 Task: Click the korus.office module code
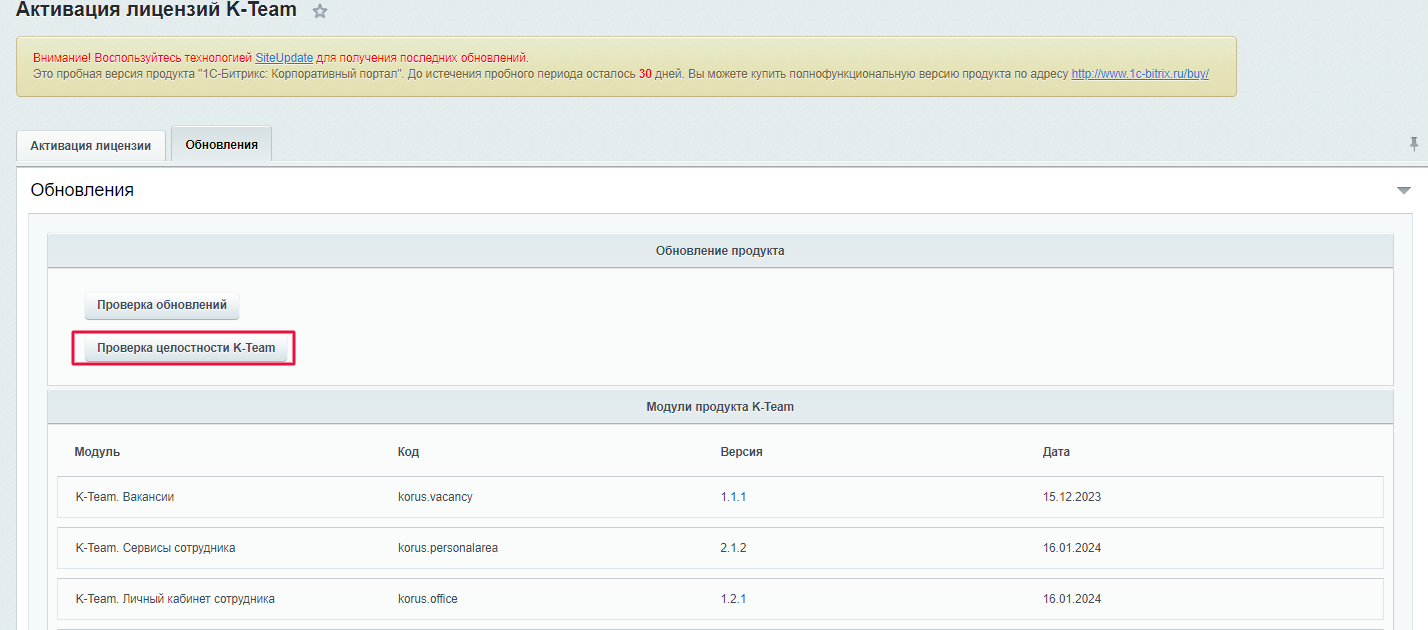point(428,599)
